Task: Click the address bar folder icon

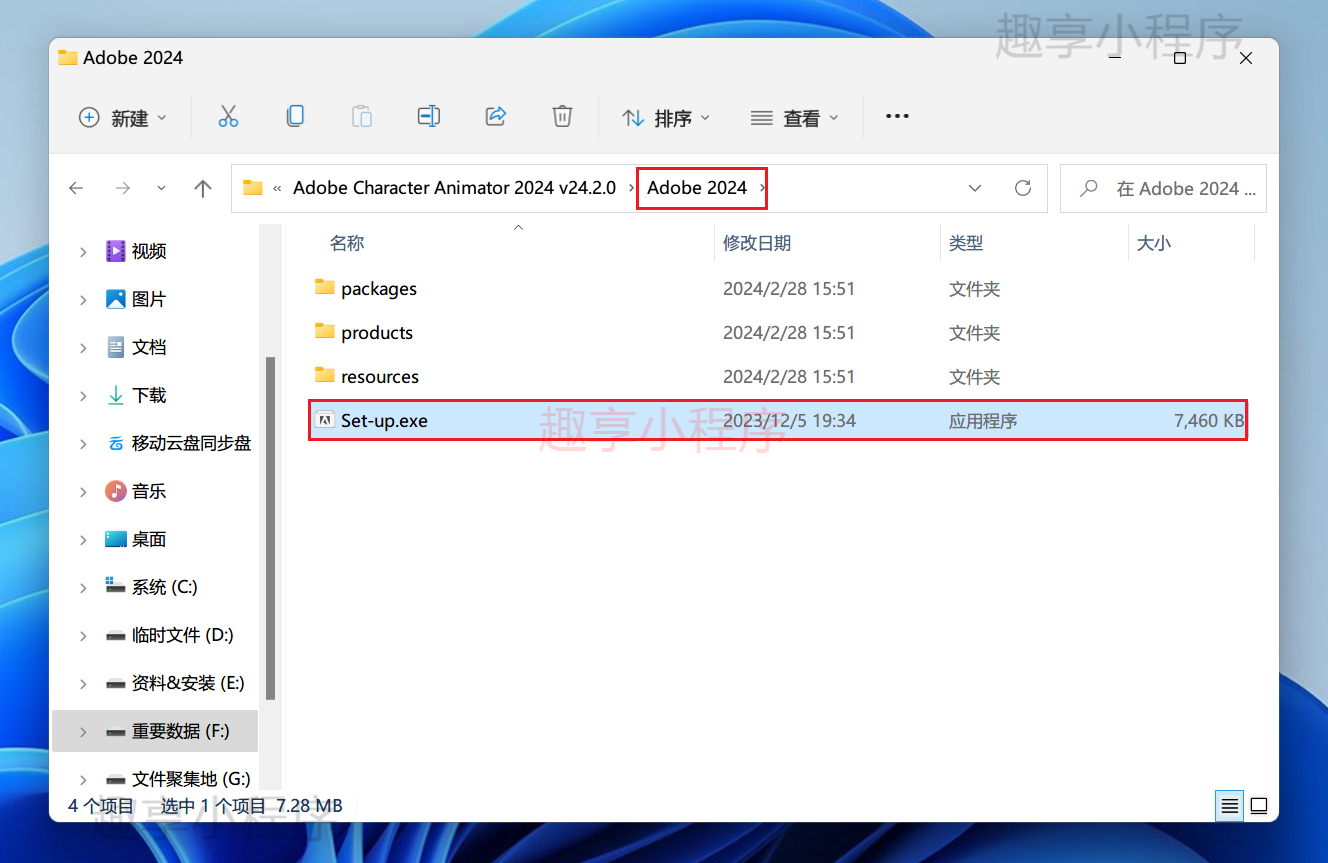Action: [x=253, y=188]
